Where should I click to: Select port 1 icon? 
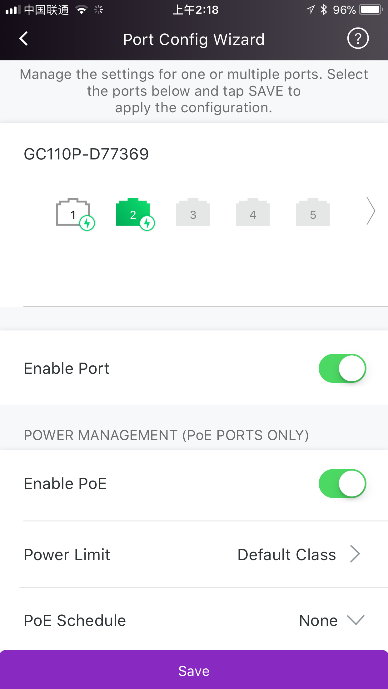click(73, 213)
